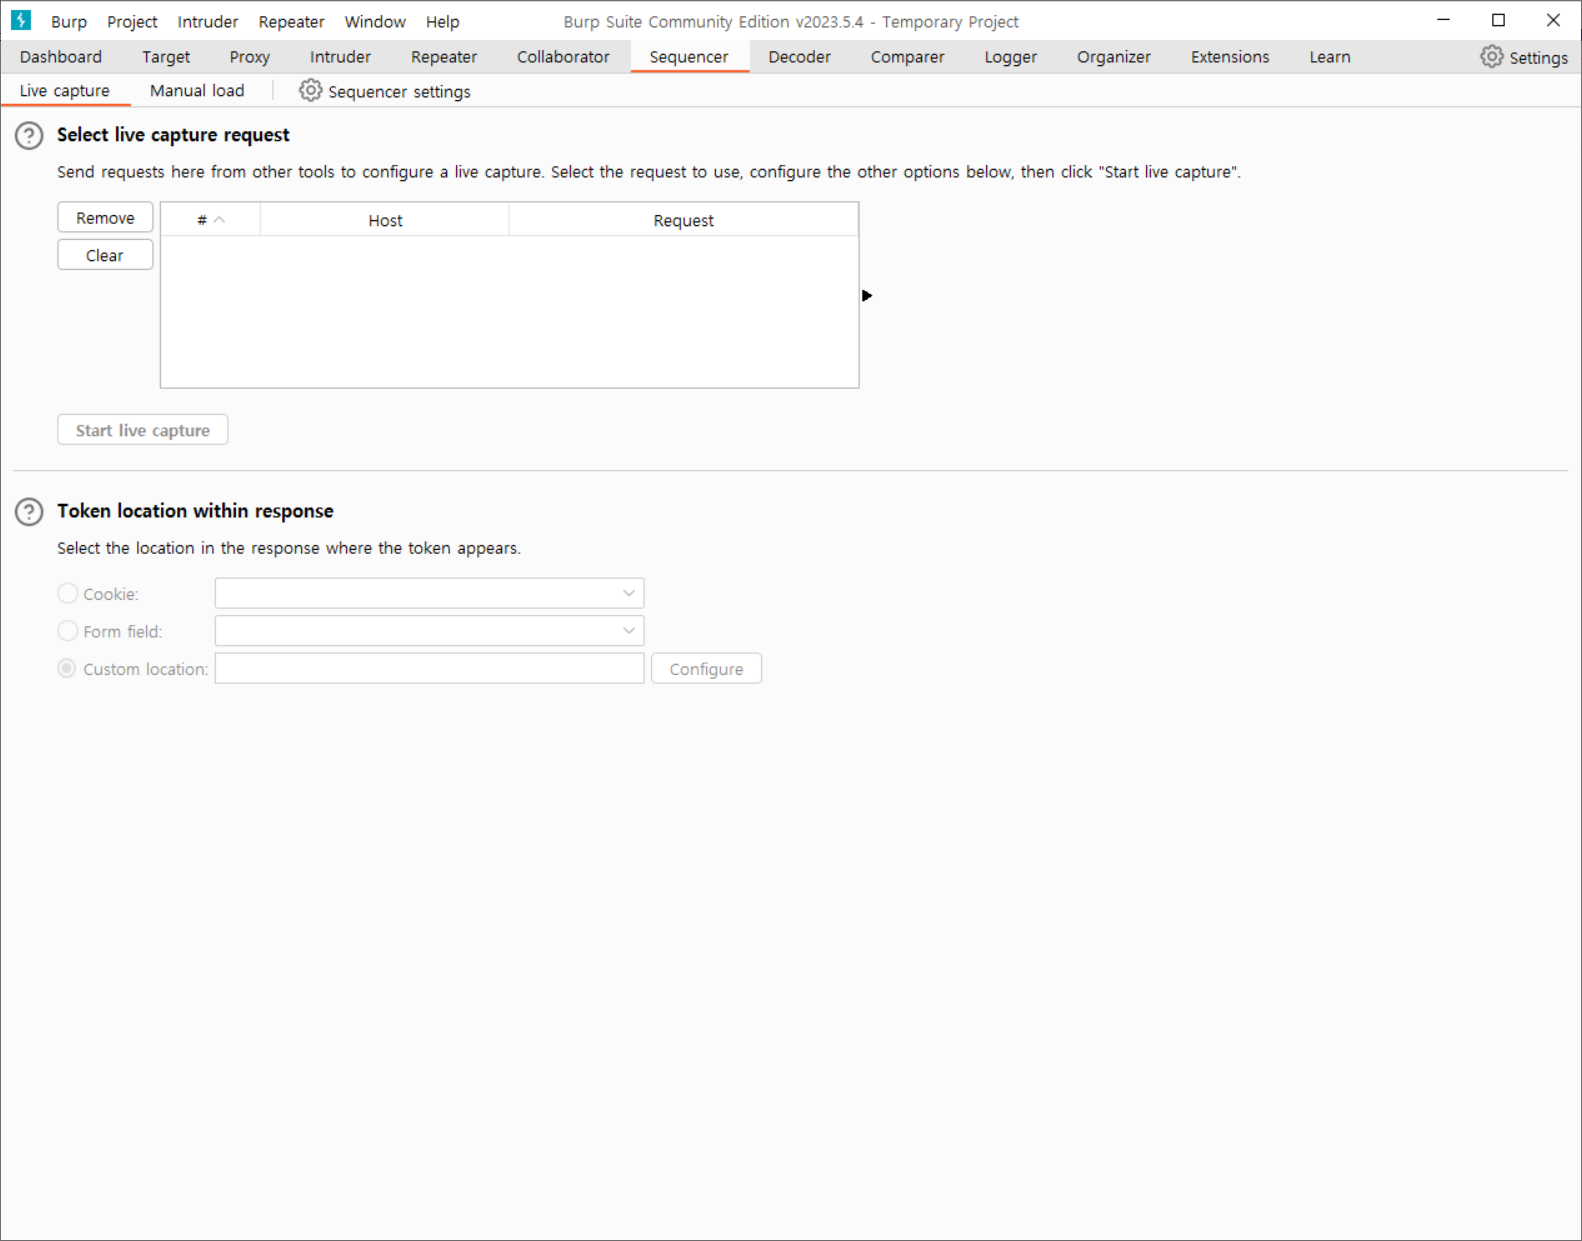Switch to the Extensions tab

[x=1230, y=57]
